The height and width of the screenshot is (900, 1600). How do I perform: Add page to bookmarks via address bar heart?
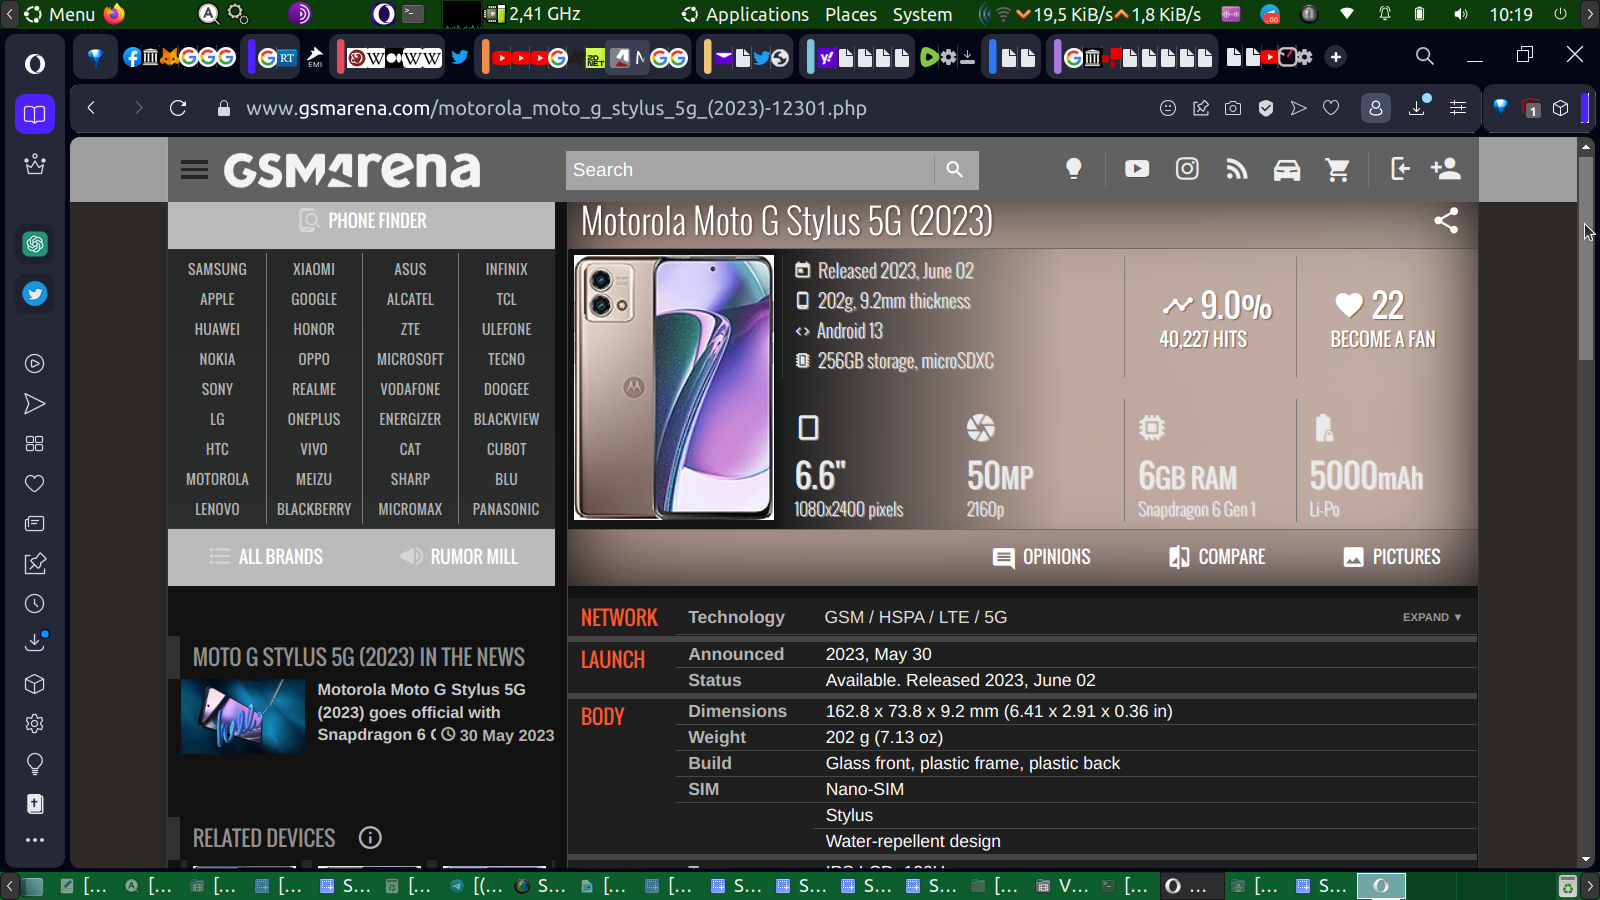pos(1331,108)
